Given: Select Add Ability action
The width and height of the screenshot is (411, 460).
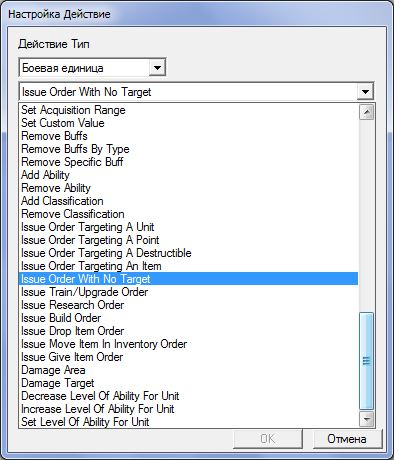Looking at the screenshot, I should point(45,175).
